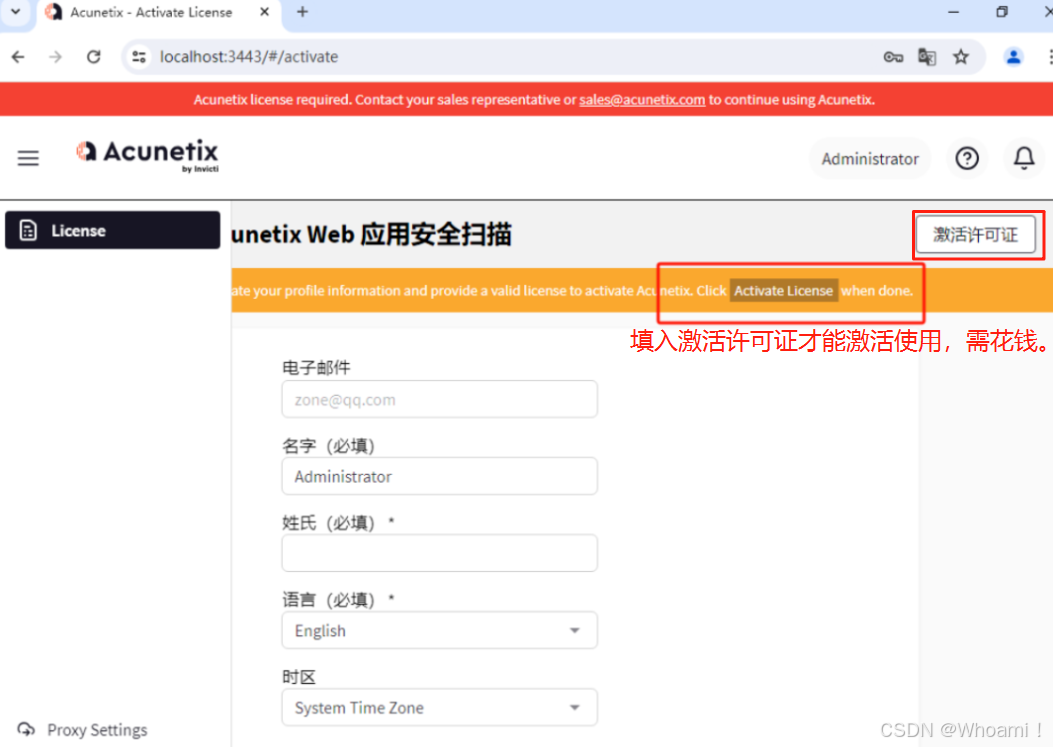Screen dimensions: 1053x747
Task: Open the help question mark icon
Action: [x=967, y=159]
